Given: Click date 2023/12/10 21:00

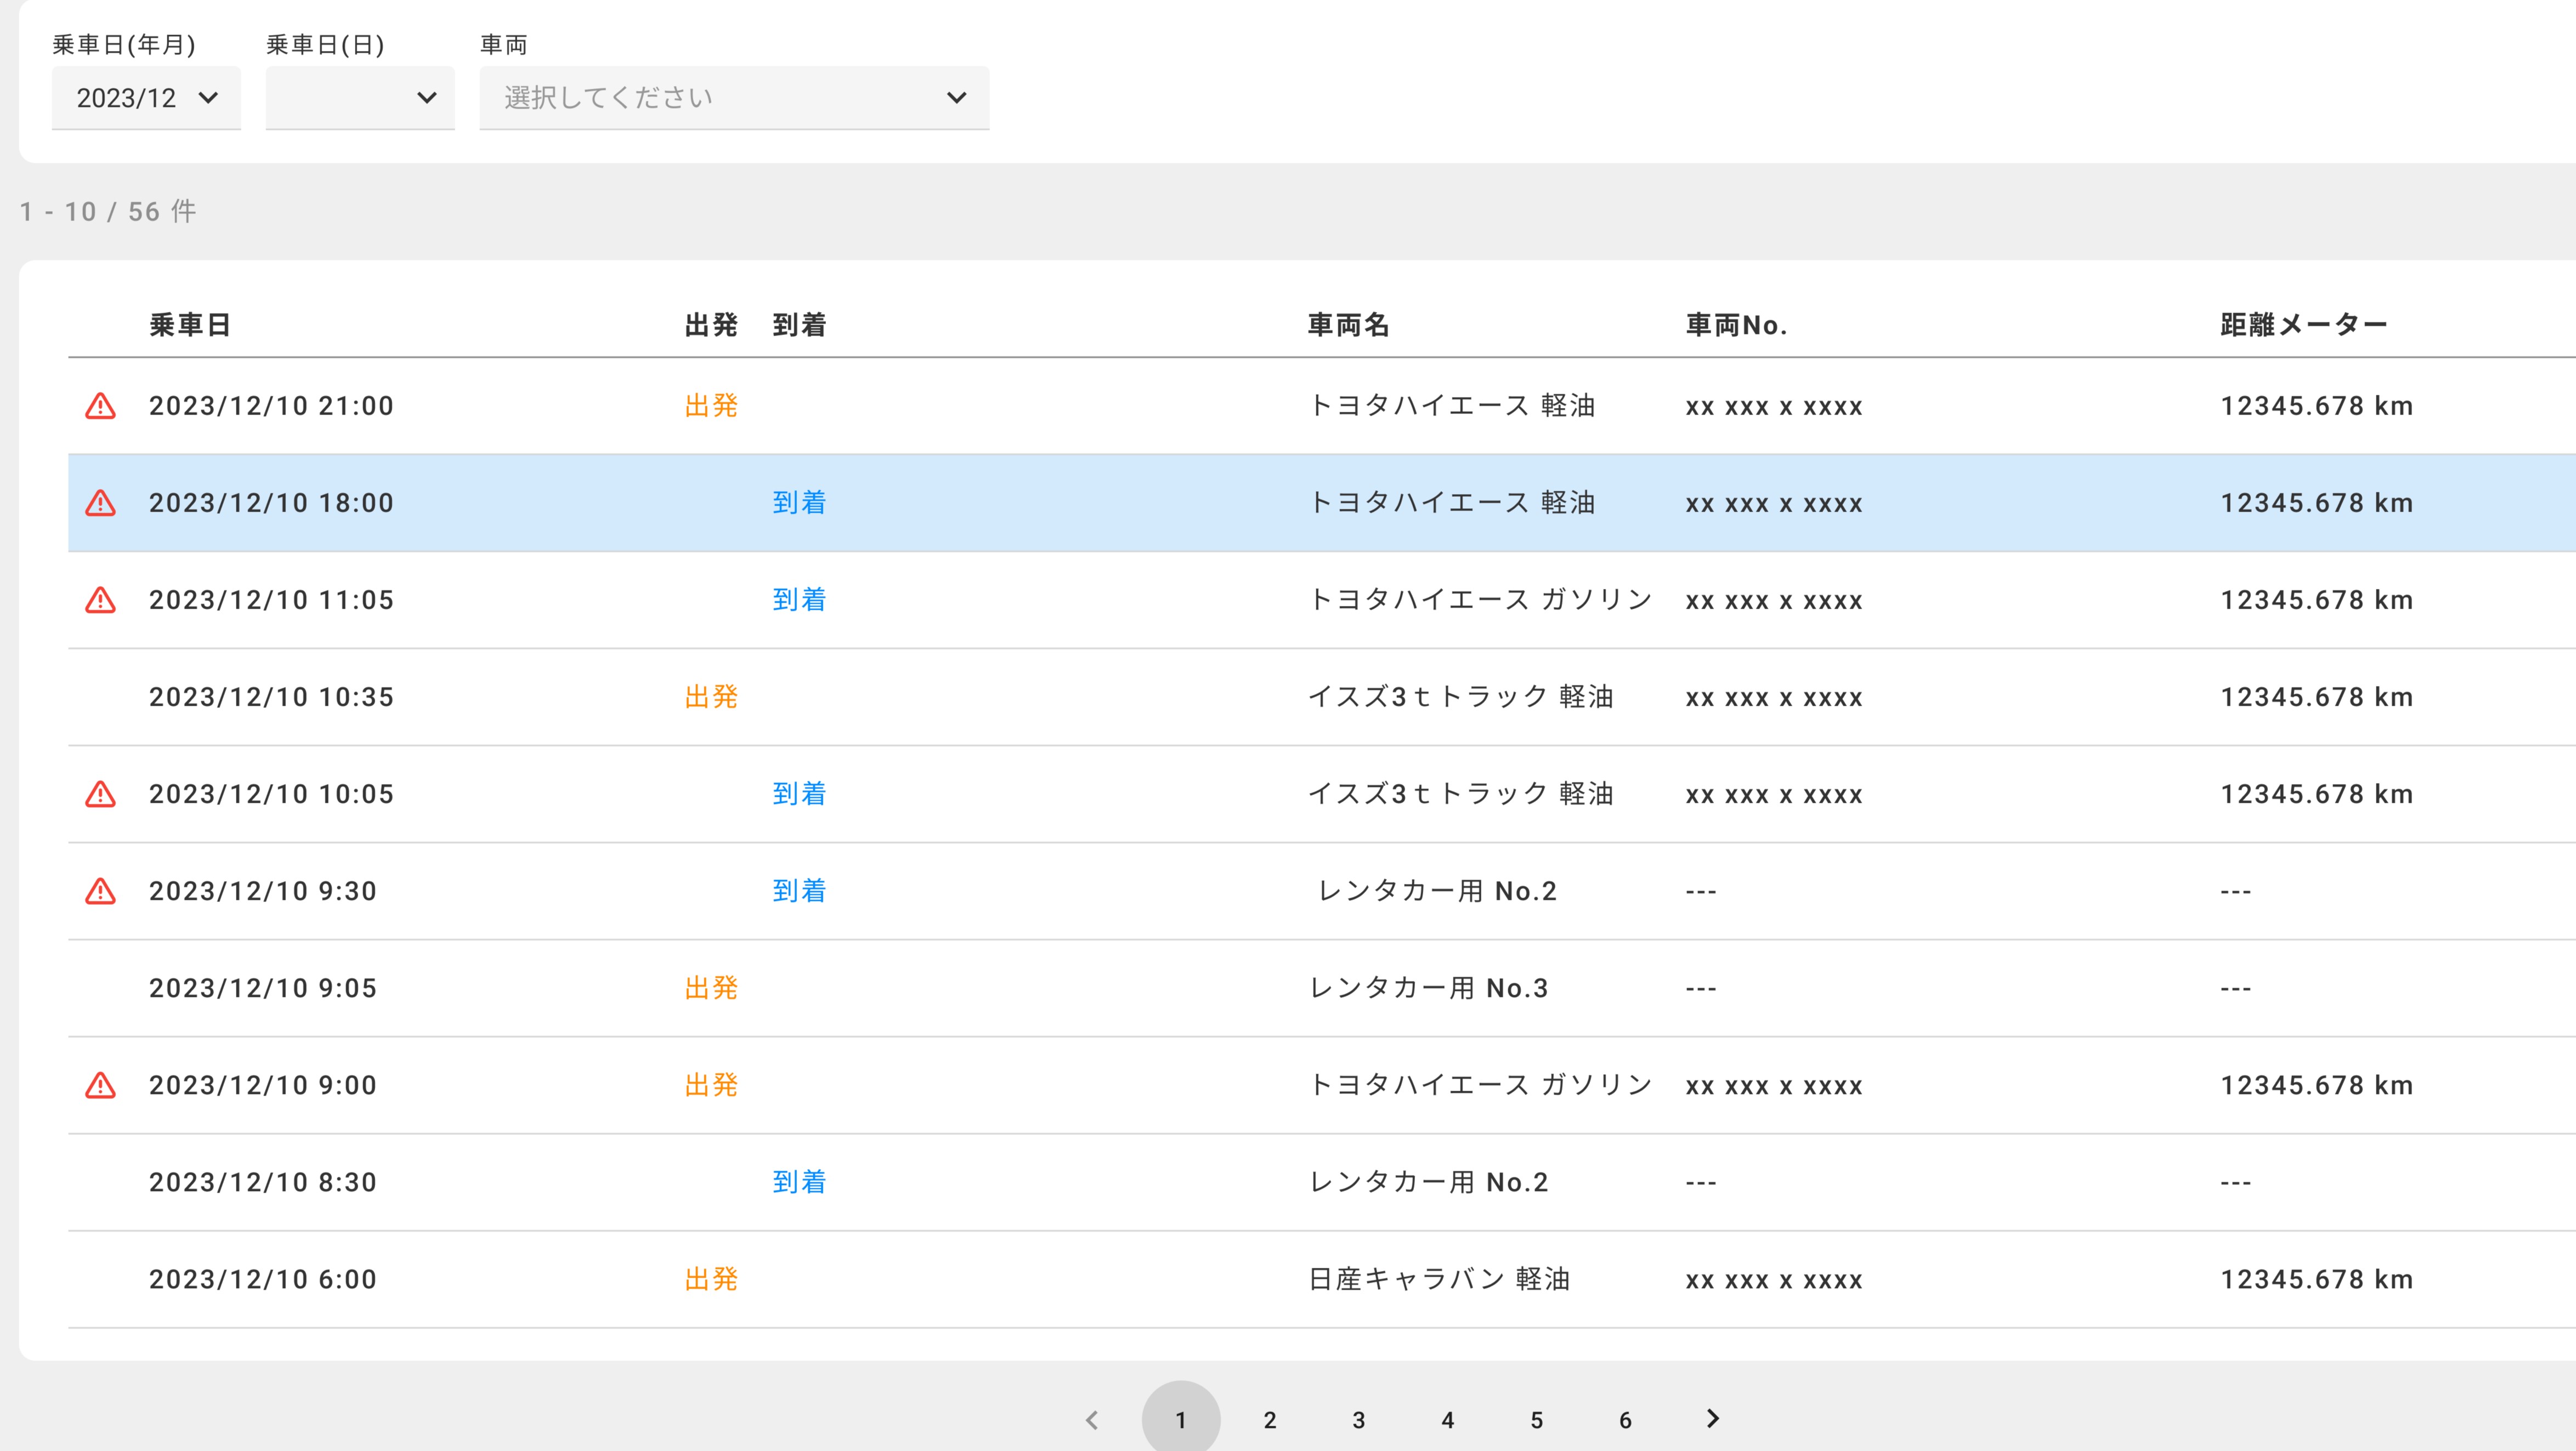Looking at the screenshot, I should click(x=271, y=406).
